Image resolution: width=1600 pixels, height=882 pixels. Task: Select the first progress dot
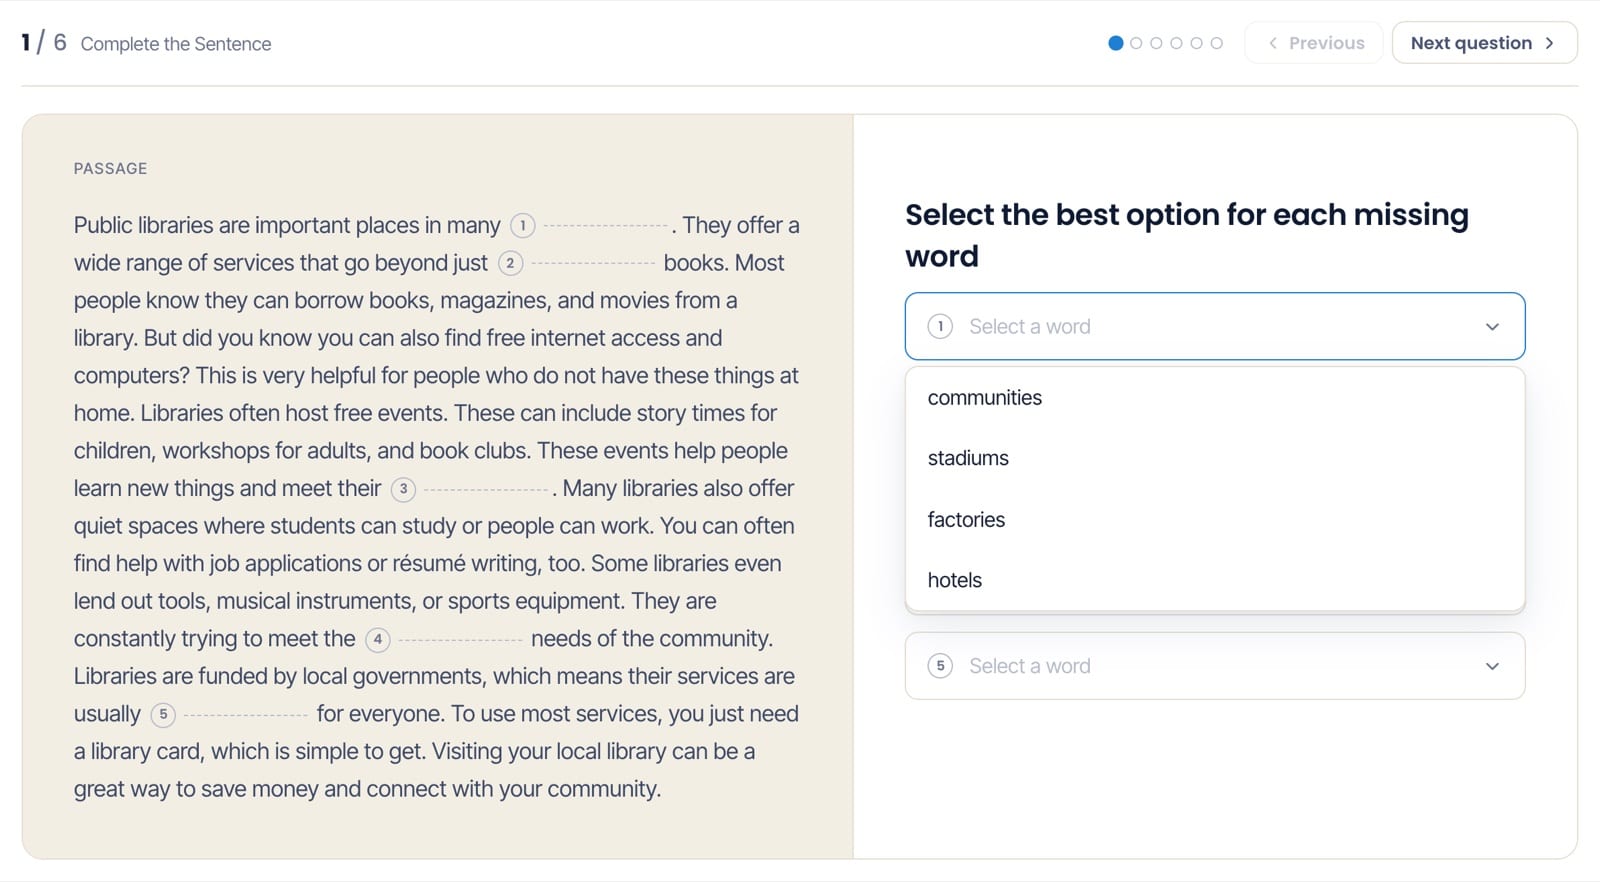coord(1116,43)
